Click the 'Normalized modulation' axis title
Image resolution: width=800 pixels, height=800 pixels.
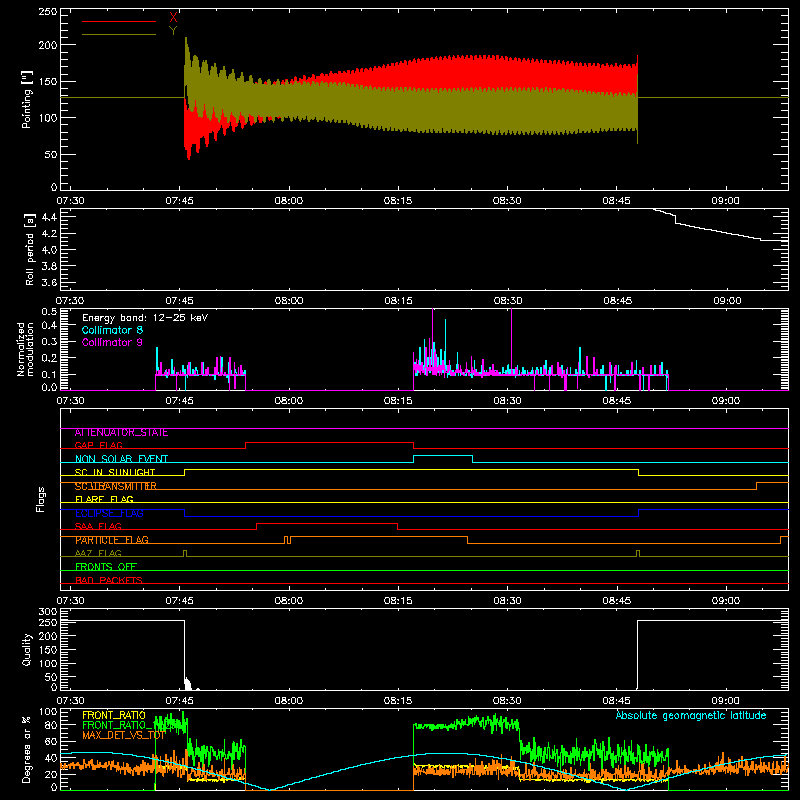pyautogui.click(x=25, y=349)
